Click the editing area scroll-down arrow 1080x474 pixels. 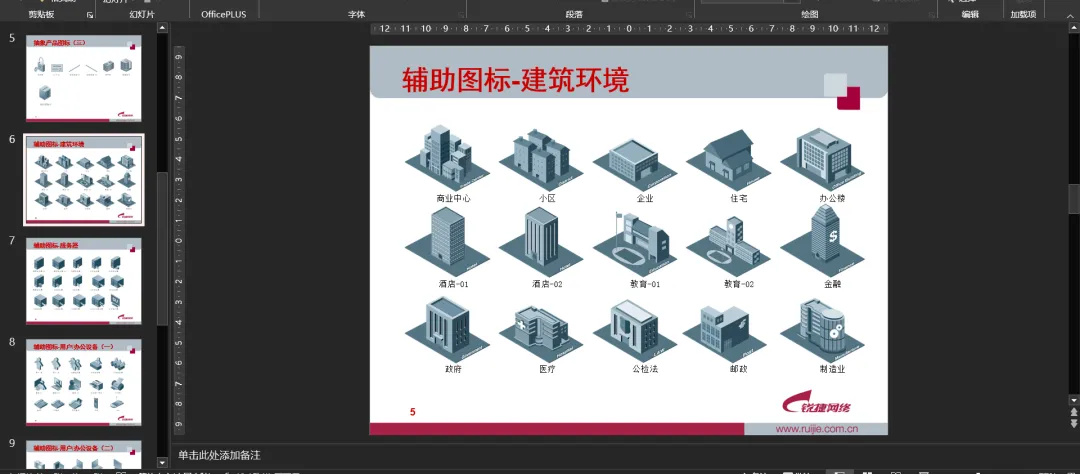(1074, 399)
